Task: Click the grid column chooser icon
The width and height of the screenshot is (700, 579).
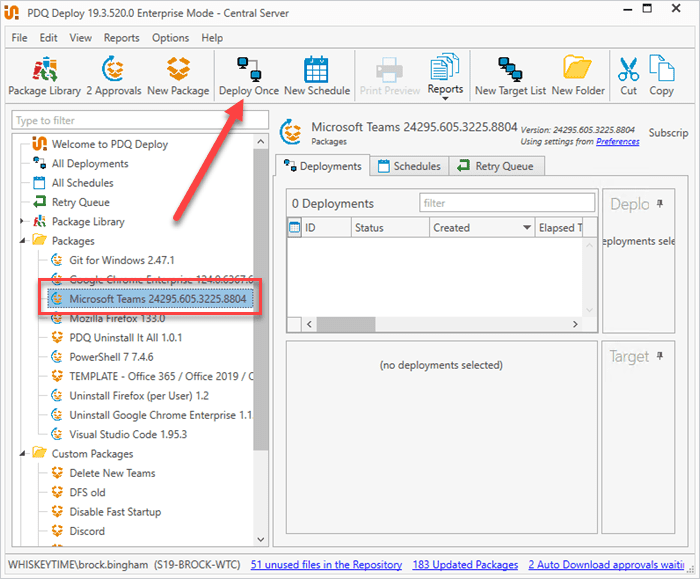Action: [x=295, y=228]
